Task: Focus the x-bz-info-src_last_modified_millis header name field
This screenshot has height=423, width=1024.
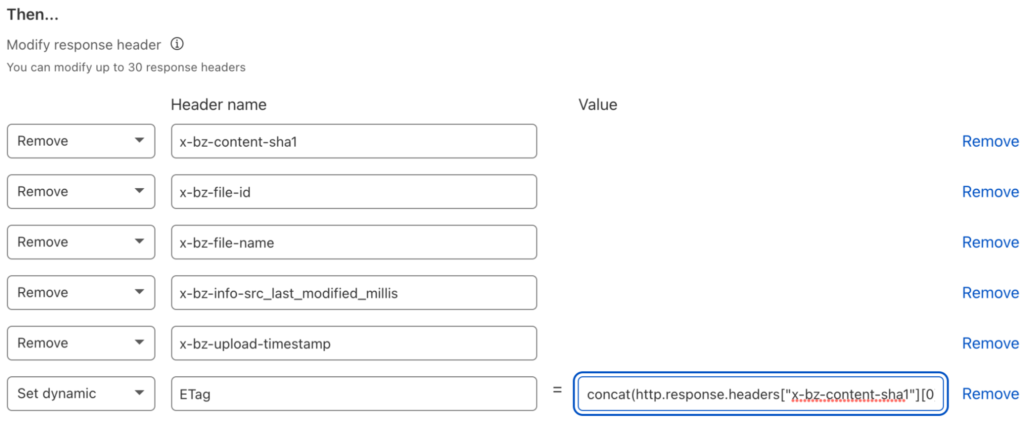Action: [x=353, y=293]
